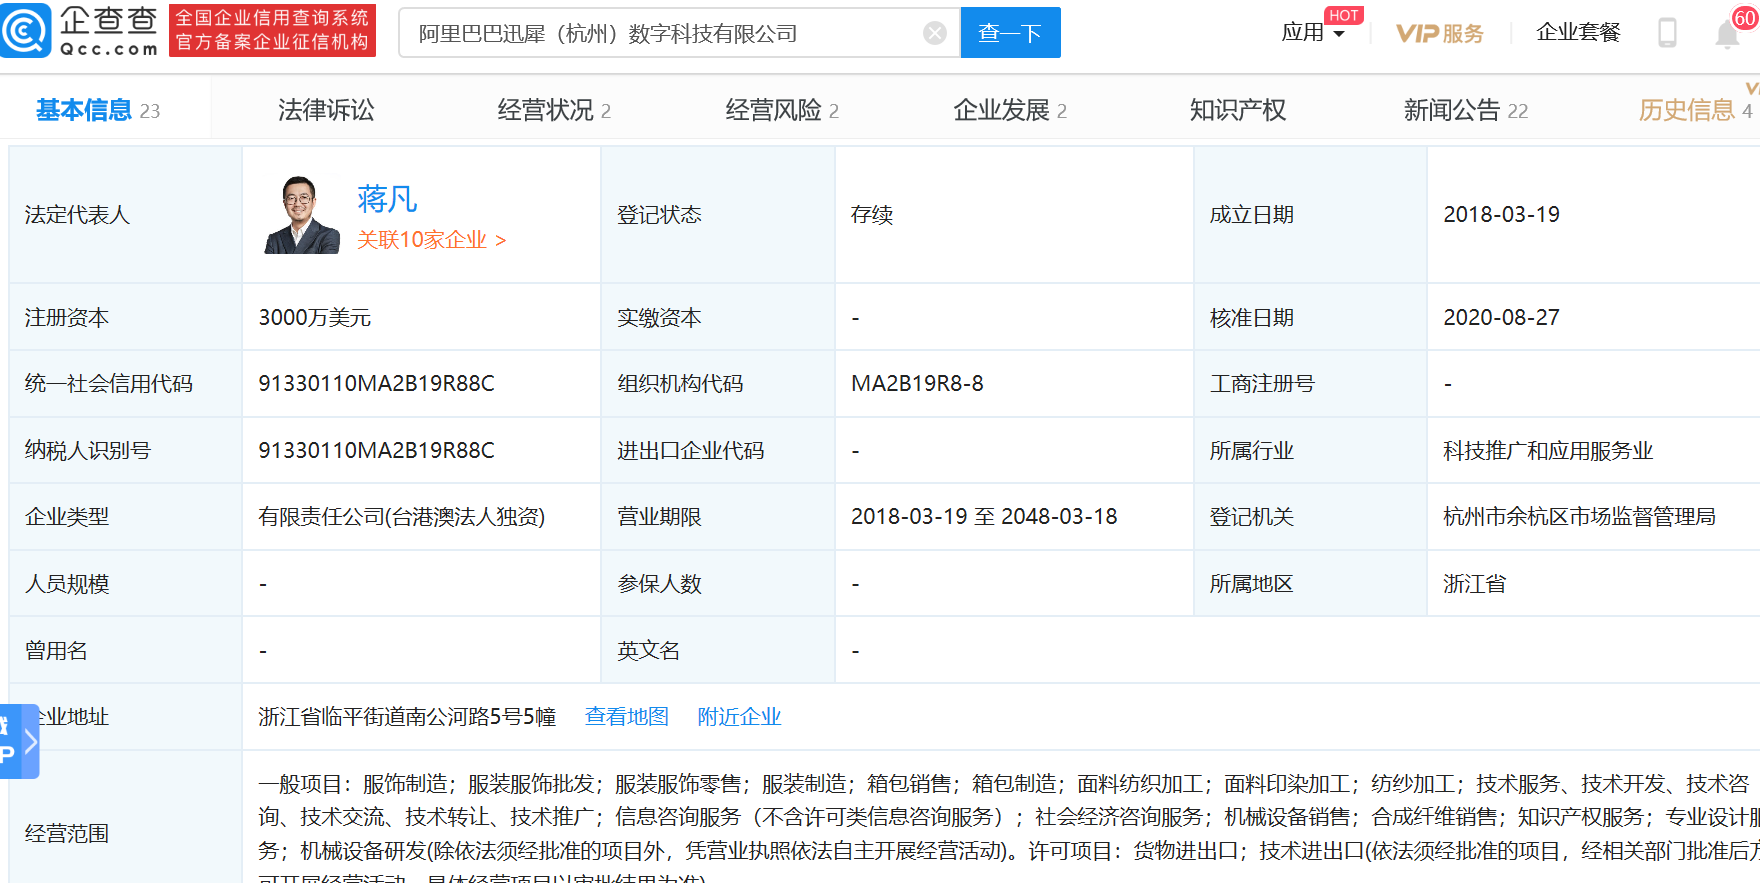Expand the blue side panel arrow
1760x883 pixels.
30,741
